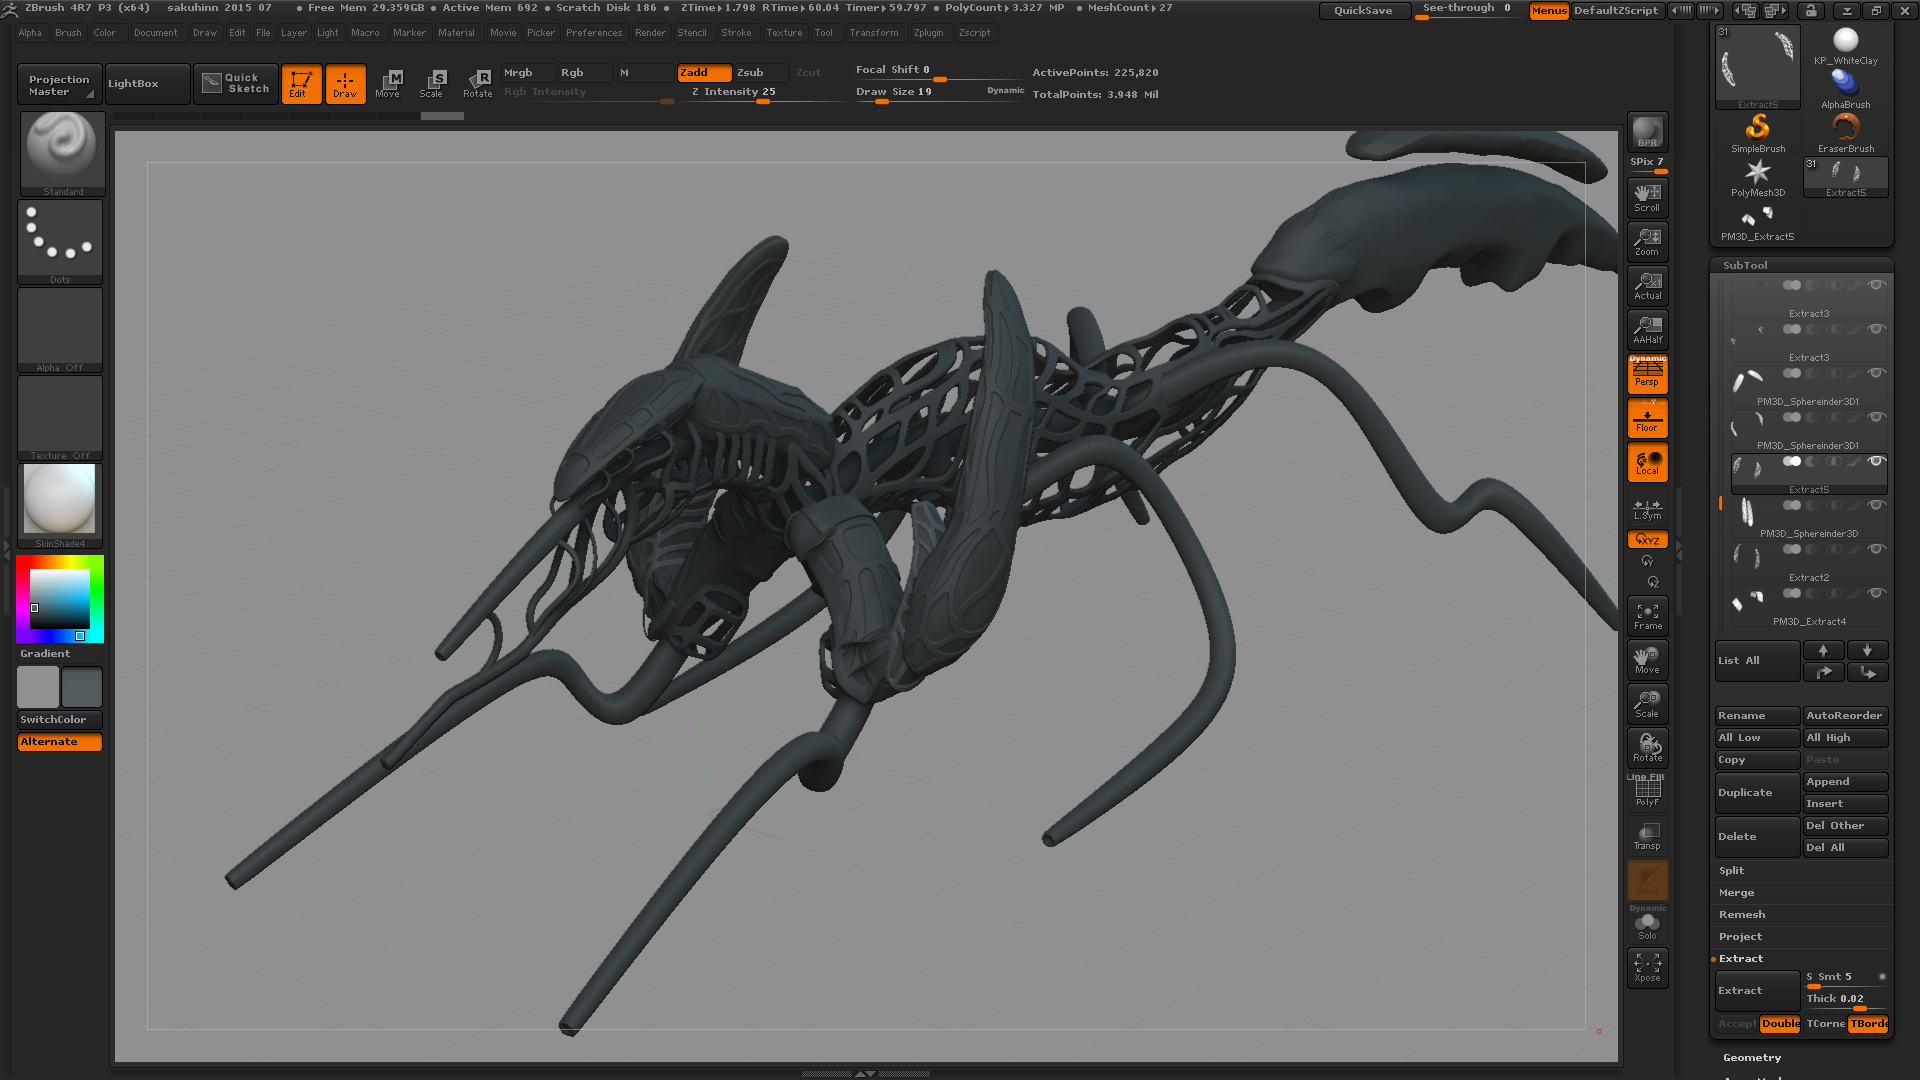The image size is (1920, 1080).
Task: Open LightBox browser
Action: point(147,84)
